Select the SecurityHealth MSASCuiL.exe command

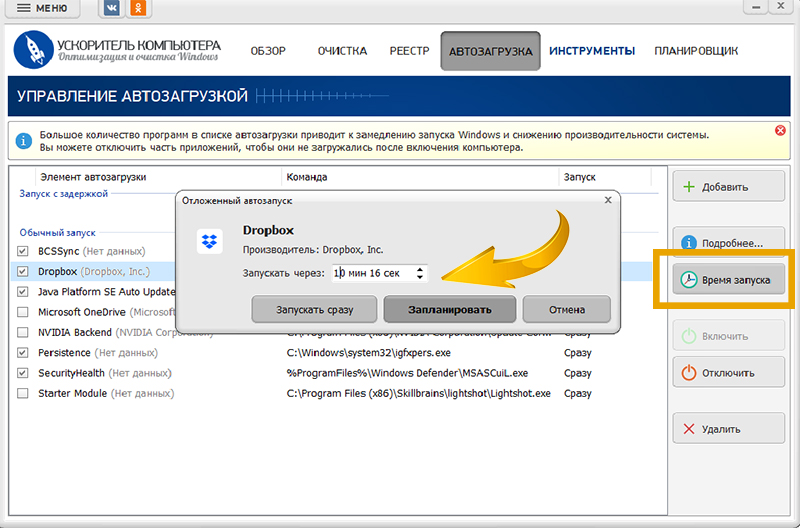(407, 373)
